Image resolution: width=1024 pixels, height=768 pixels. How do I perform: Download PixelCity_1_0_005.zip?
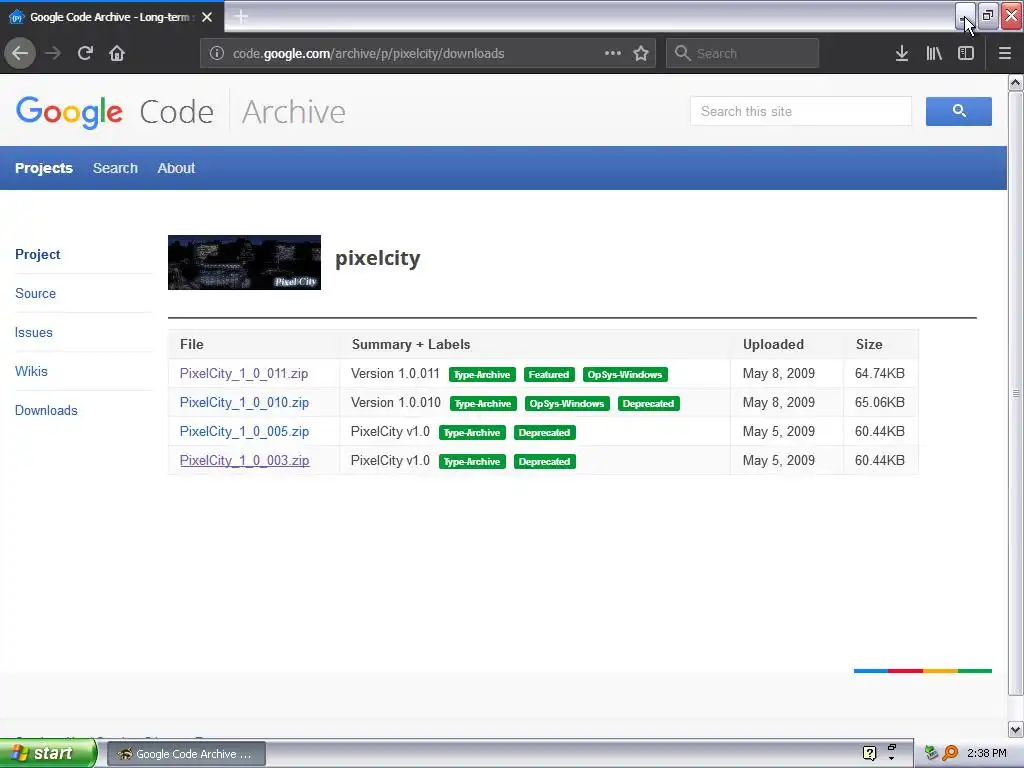244,431
